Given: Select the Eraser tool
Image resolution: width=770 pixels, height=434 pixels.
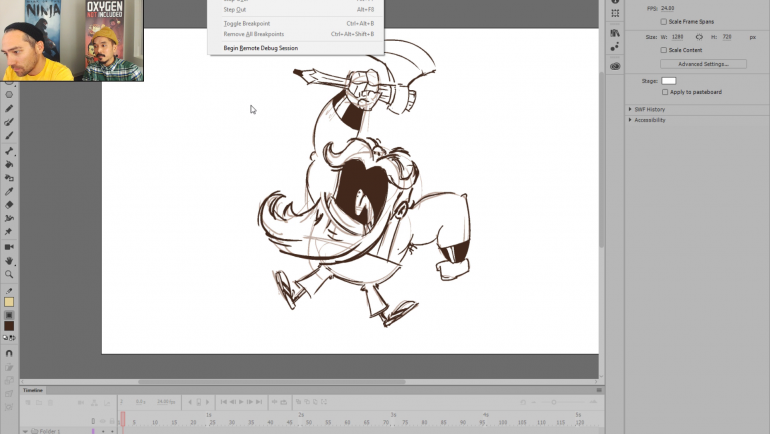Looking at the screenshot, I should (x=9, y=204).
